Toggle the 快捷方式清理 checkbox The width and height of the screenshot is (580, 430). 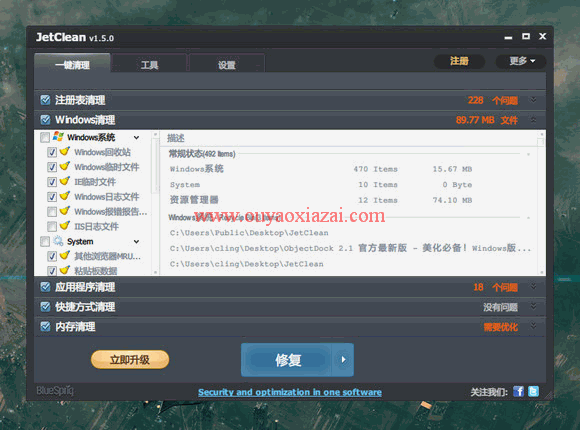(x=45, y=307)
